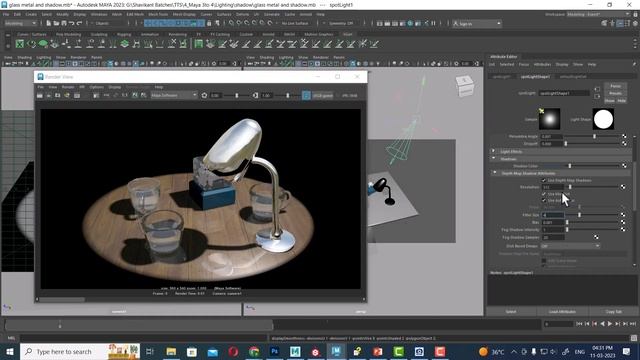Click the Light Shape white circle thumbnail
This screenshot has width=640, height=360.
point(603,119)
